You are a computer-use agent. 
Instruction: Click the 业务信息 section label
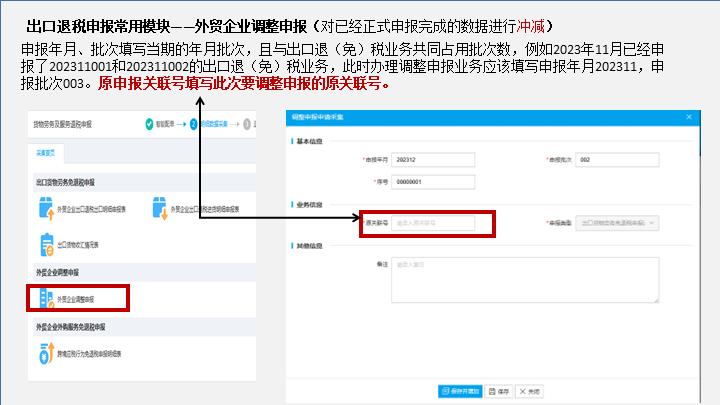click(x=309, y=205)
